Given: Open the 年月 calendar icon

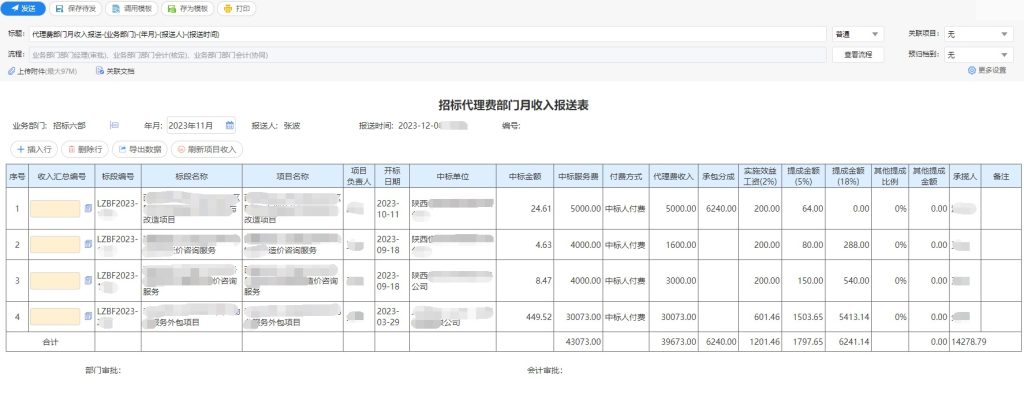Looking at the screenshot, I should click(230, 125).
